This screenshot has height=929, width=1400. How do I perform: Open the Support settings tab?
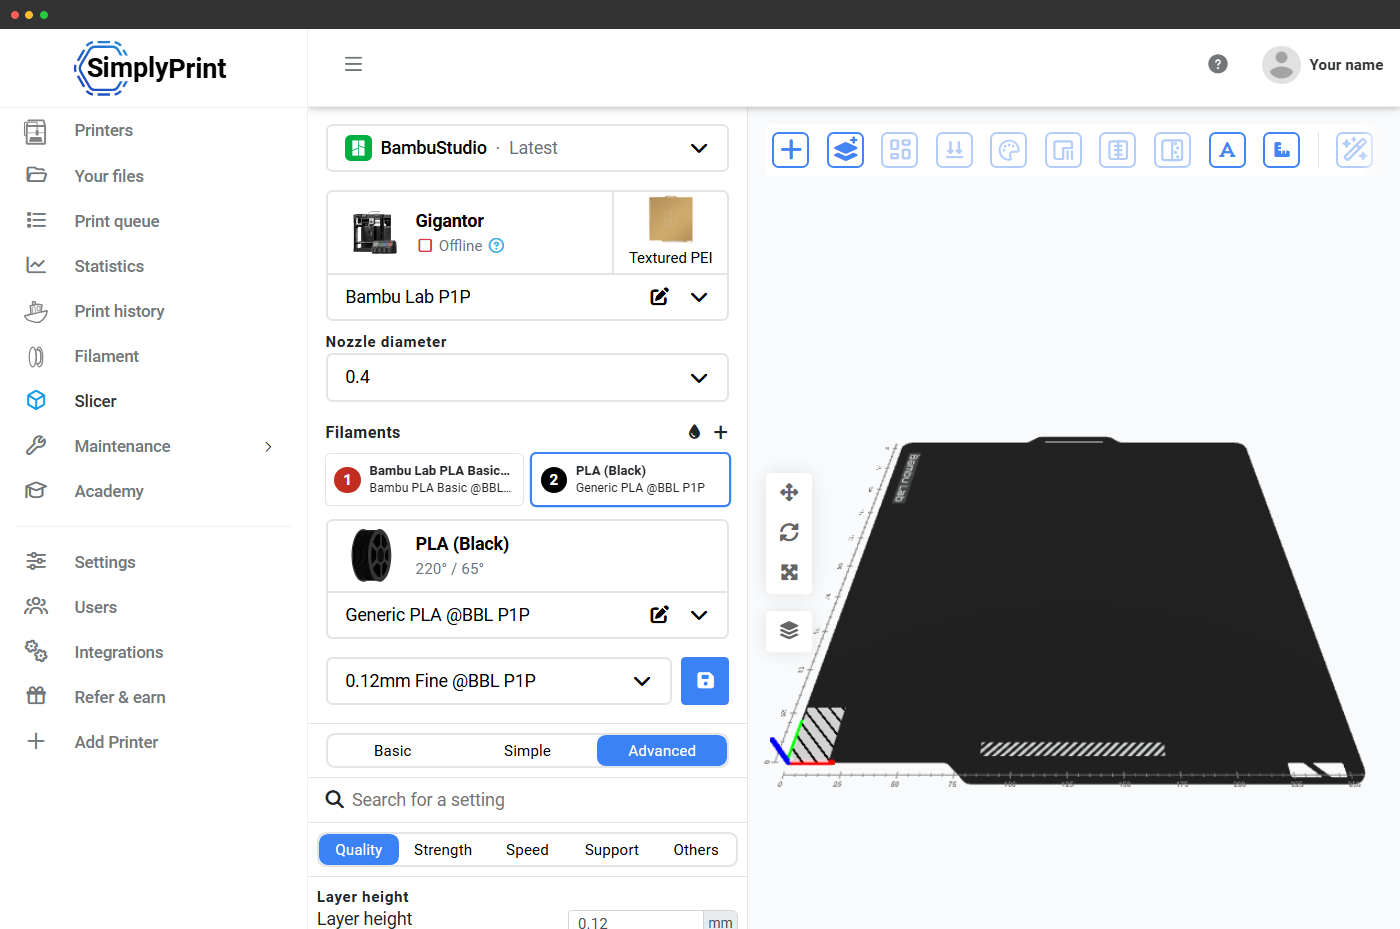(612, 850)
